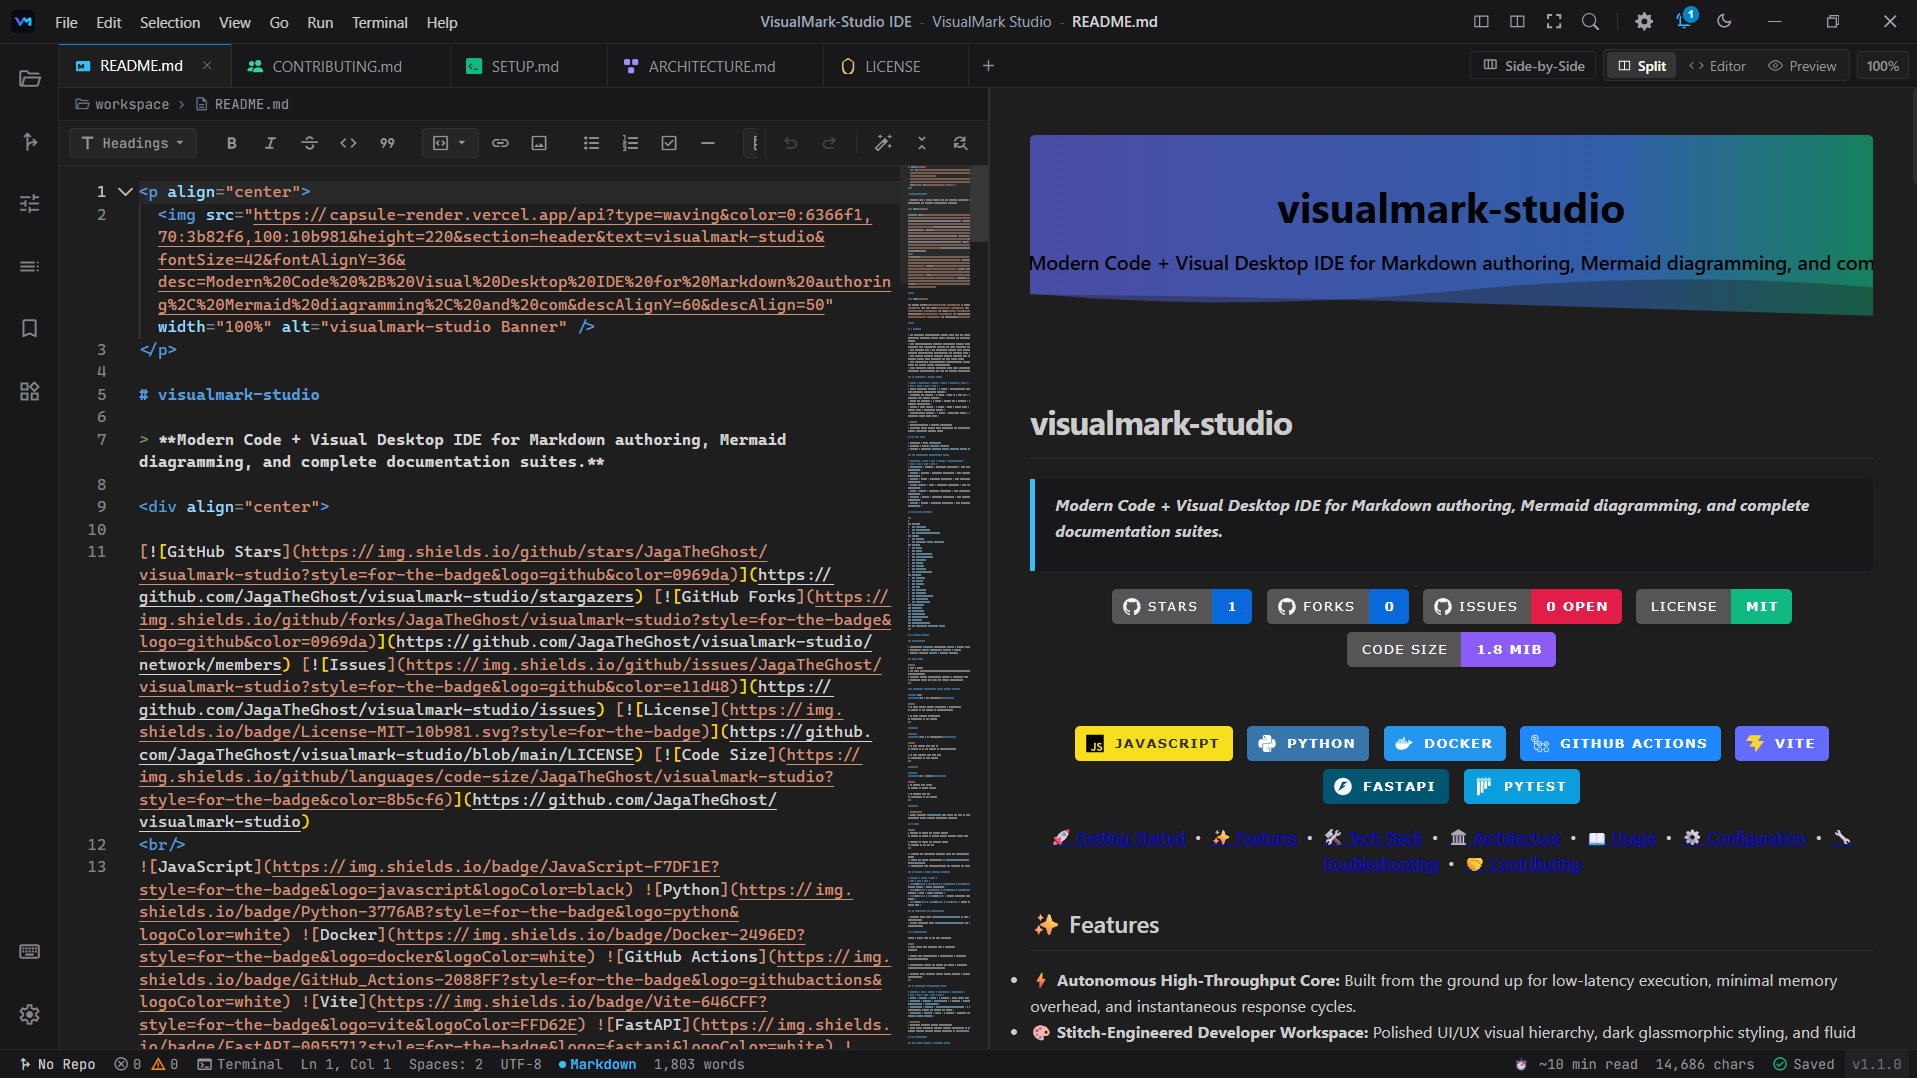Toggle bold formatting in toolbar
This screenshot has width=1917, height=1078.
[231, 143]
